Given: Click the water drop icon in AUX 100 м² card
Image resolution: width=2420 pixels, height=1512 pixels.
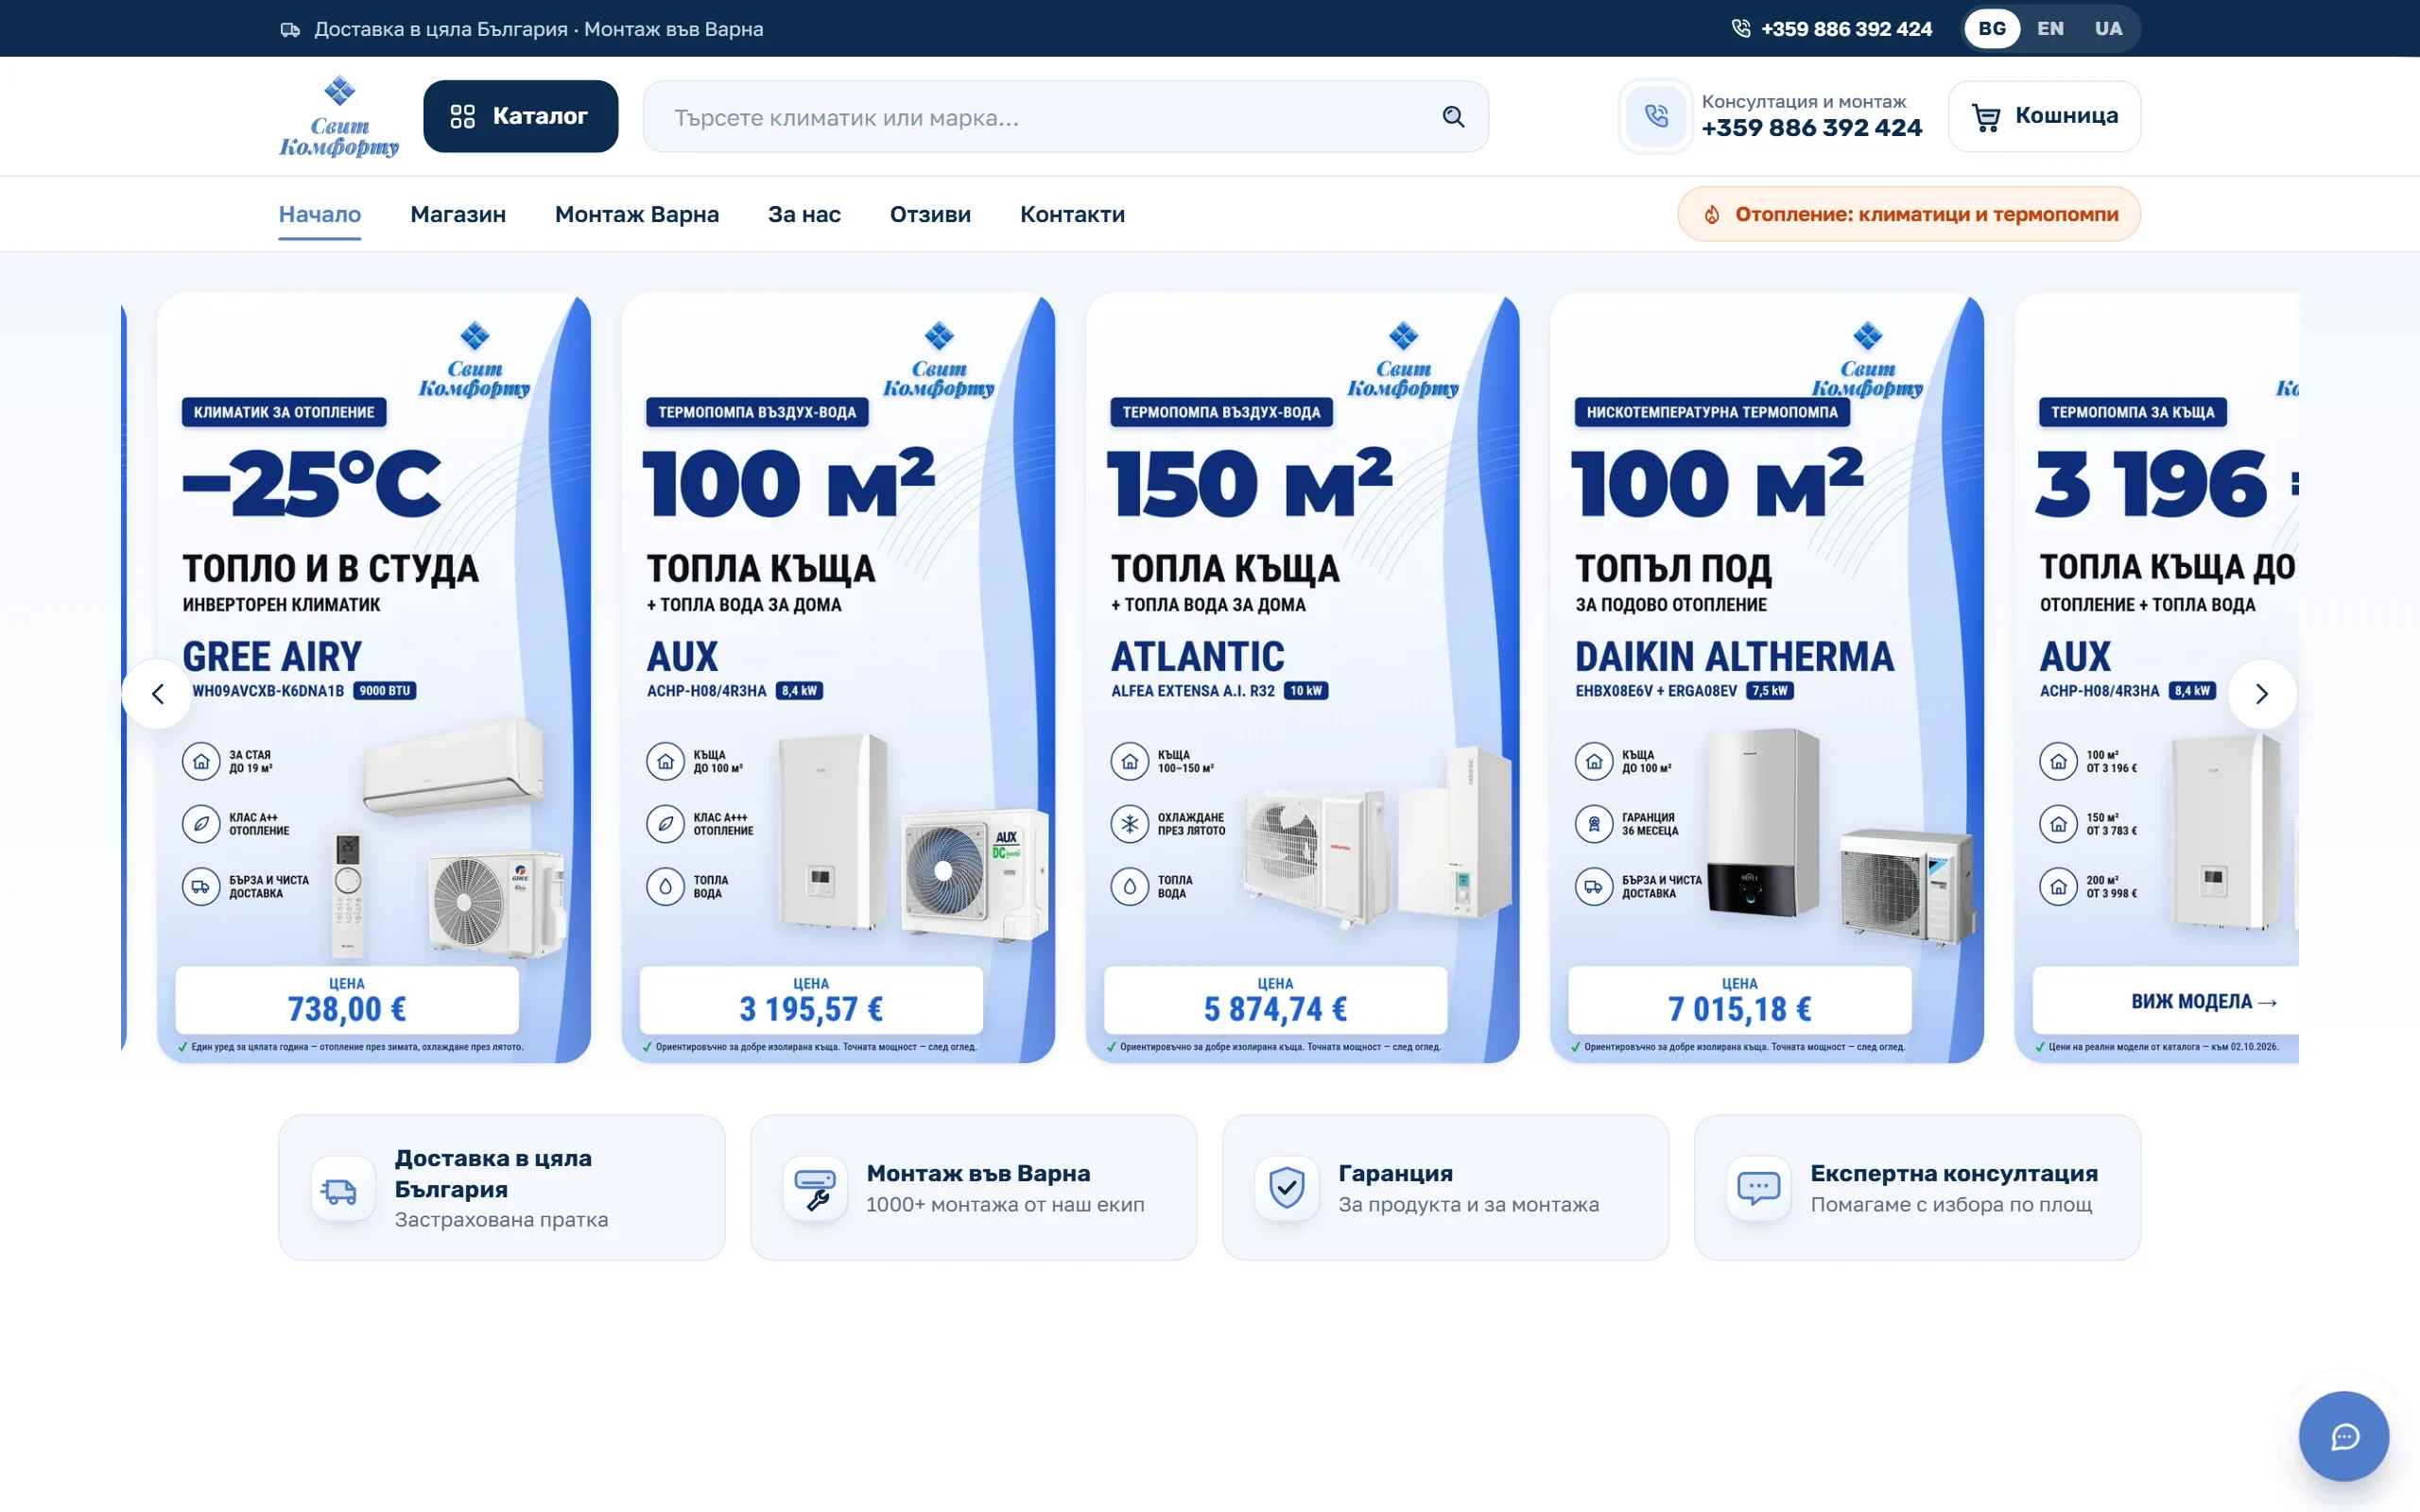Looking at the screenshot, I should (665, 886).
